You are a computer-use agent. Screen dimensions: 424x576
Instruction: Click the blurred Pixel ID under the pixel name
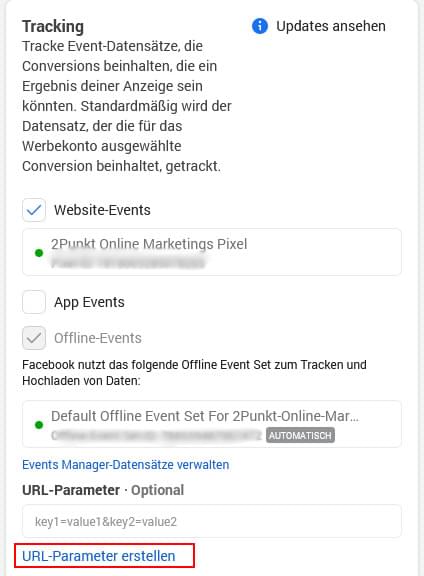click(x=127, y=263)
